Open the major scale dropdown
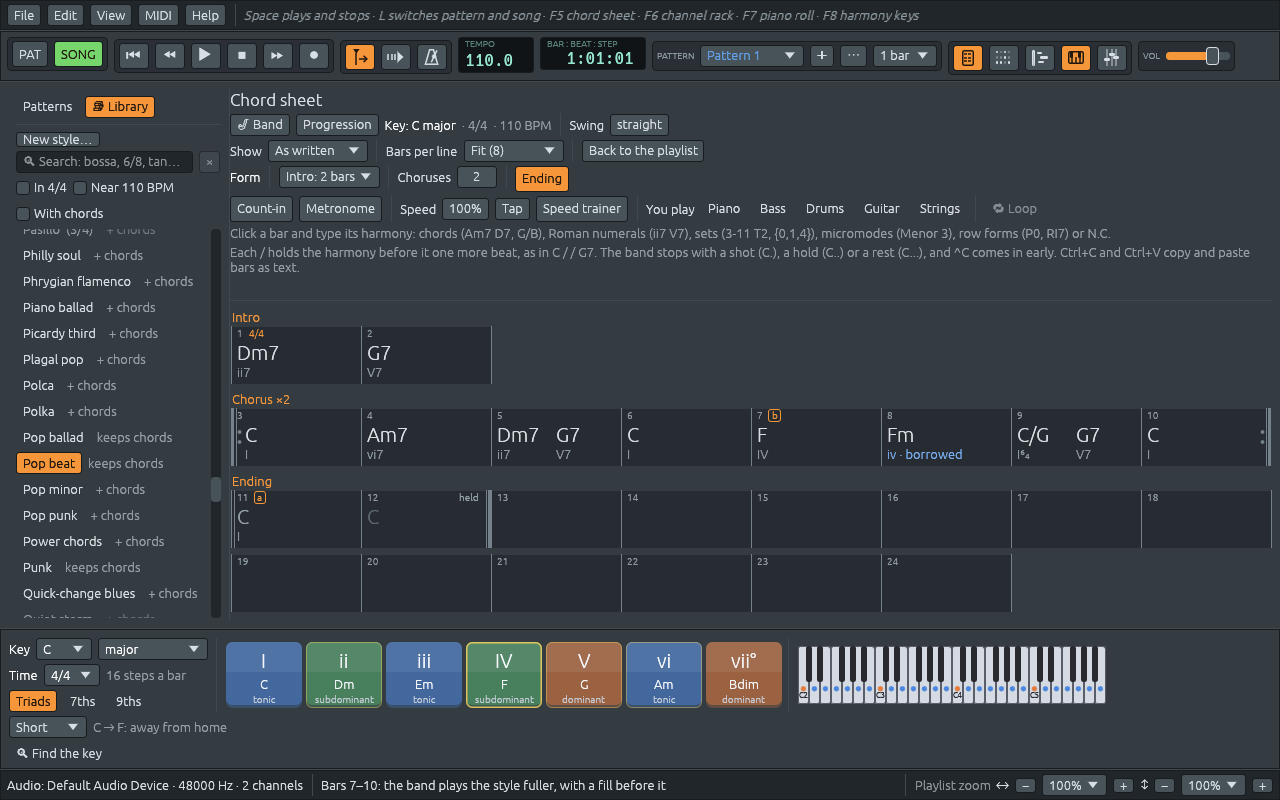This screenshot has width=1280, height=800. [x=153, y=650]
